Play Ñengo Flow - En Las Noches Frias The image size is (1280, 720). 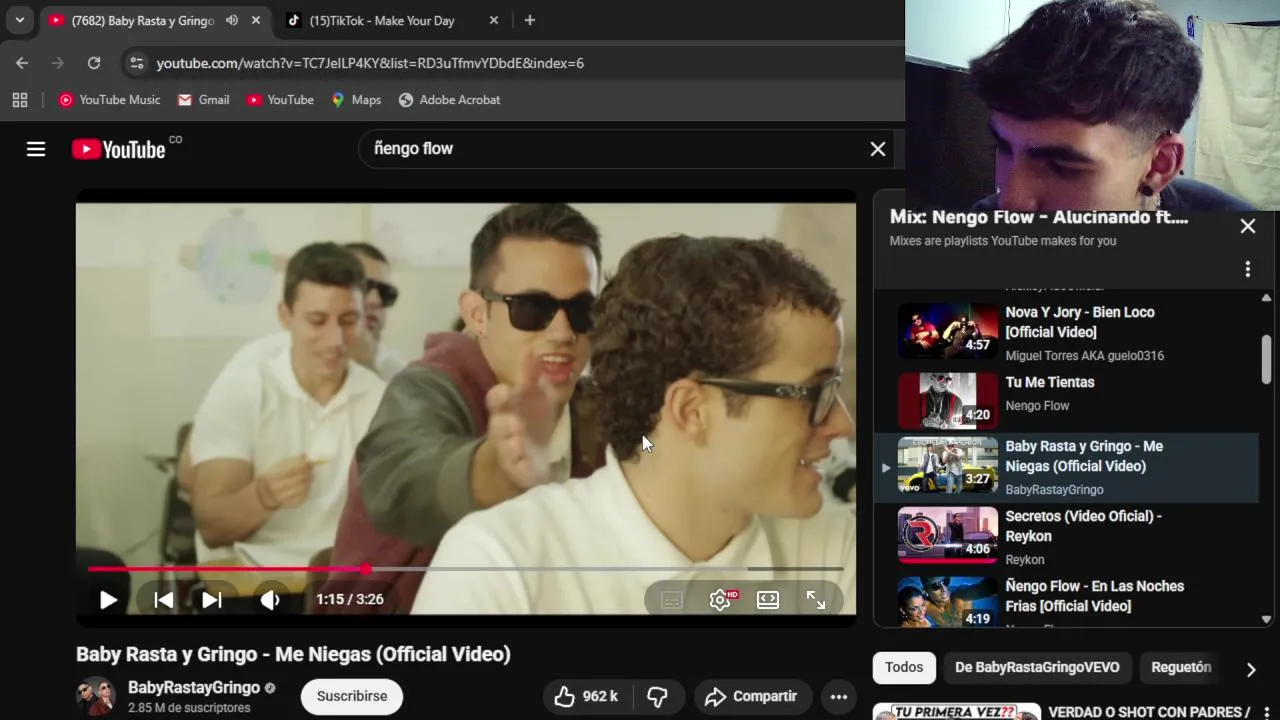[x=1066, y=600]
